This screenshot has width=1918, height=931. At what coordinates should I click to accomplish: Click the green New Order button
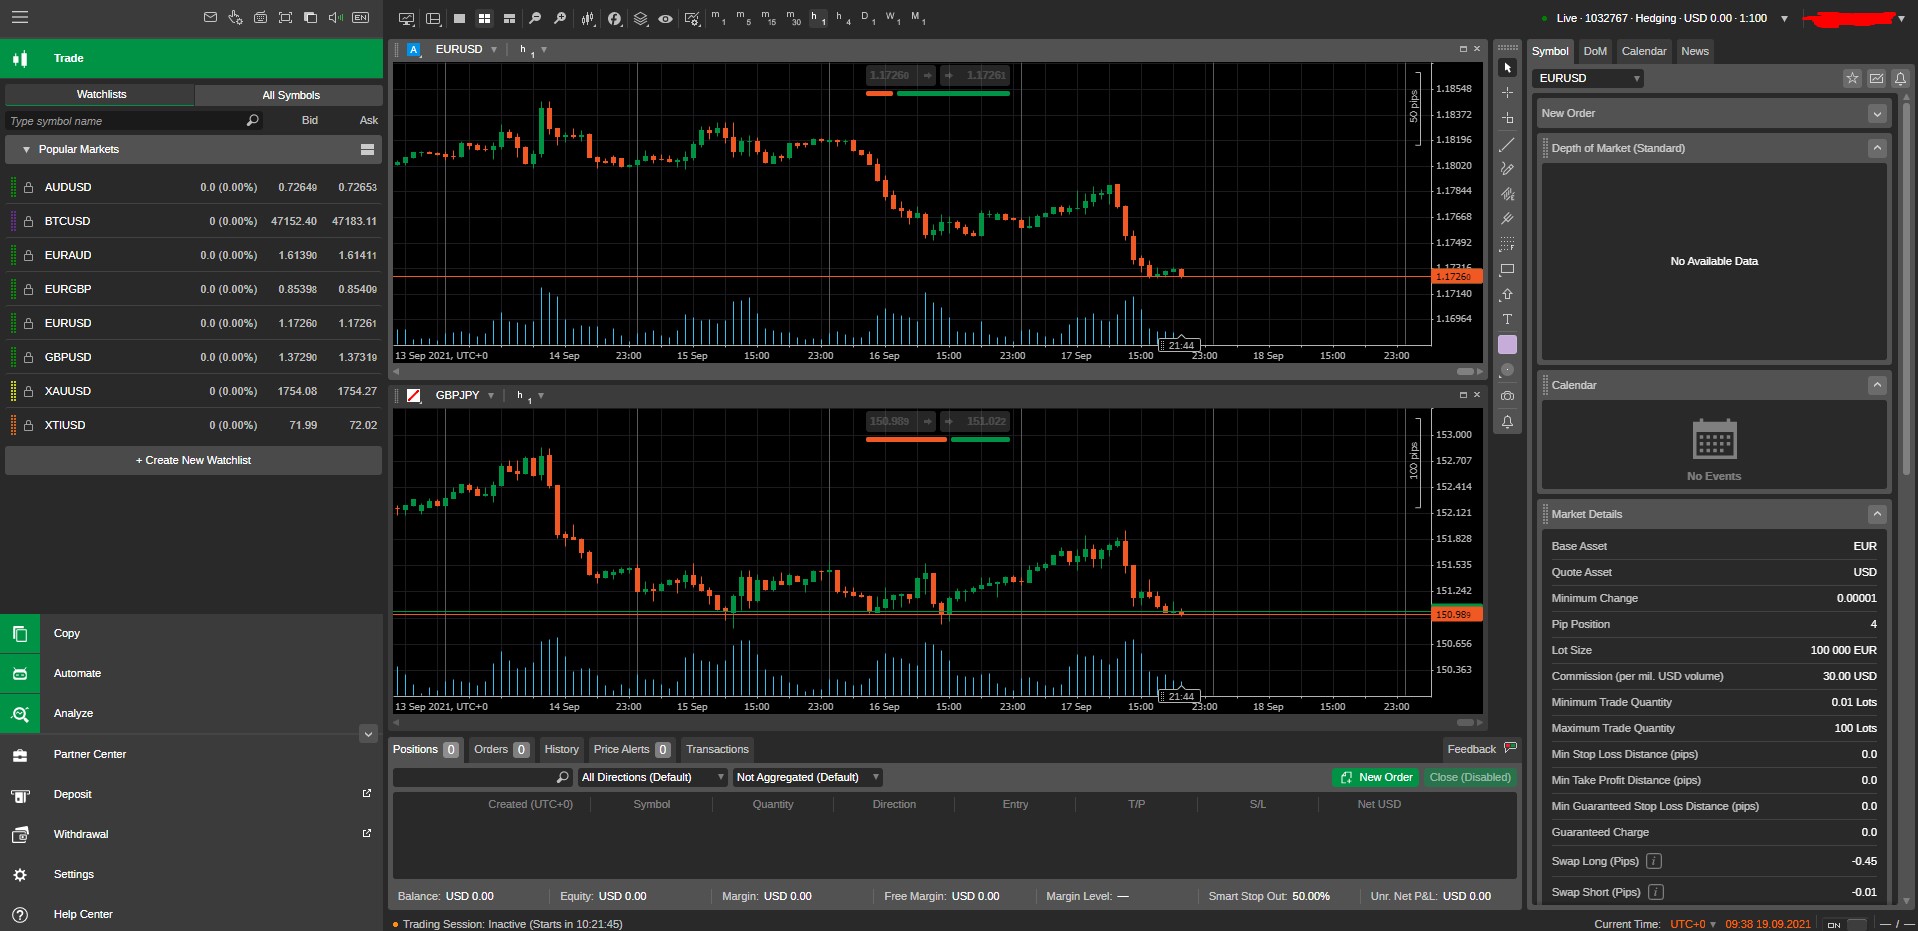click(x=1375, y=777)
